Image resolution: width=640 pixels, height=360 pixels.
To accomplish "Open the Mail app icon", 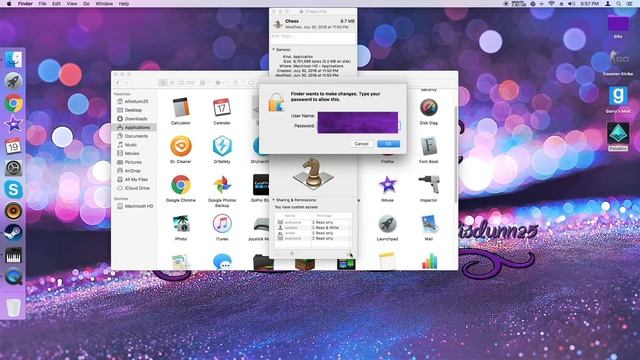I will point(429,224).
